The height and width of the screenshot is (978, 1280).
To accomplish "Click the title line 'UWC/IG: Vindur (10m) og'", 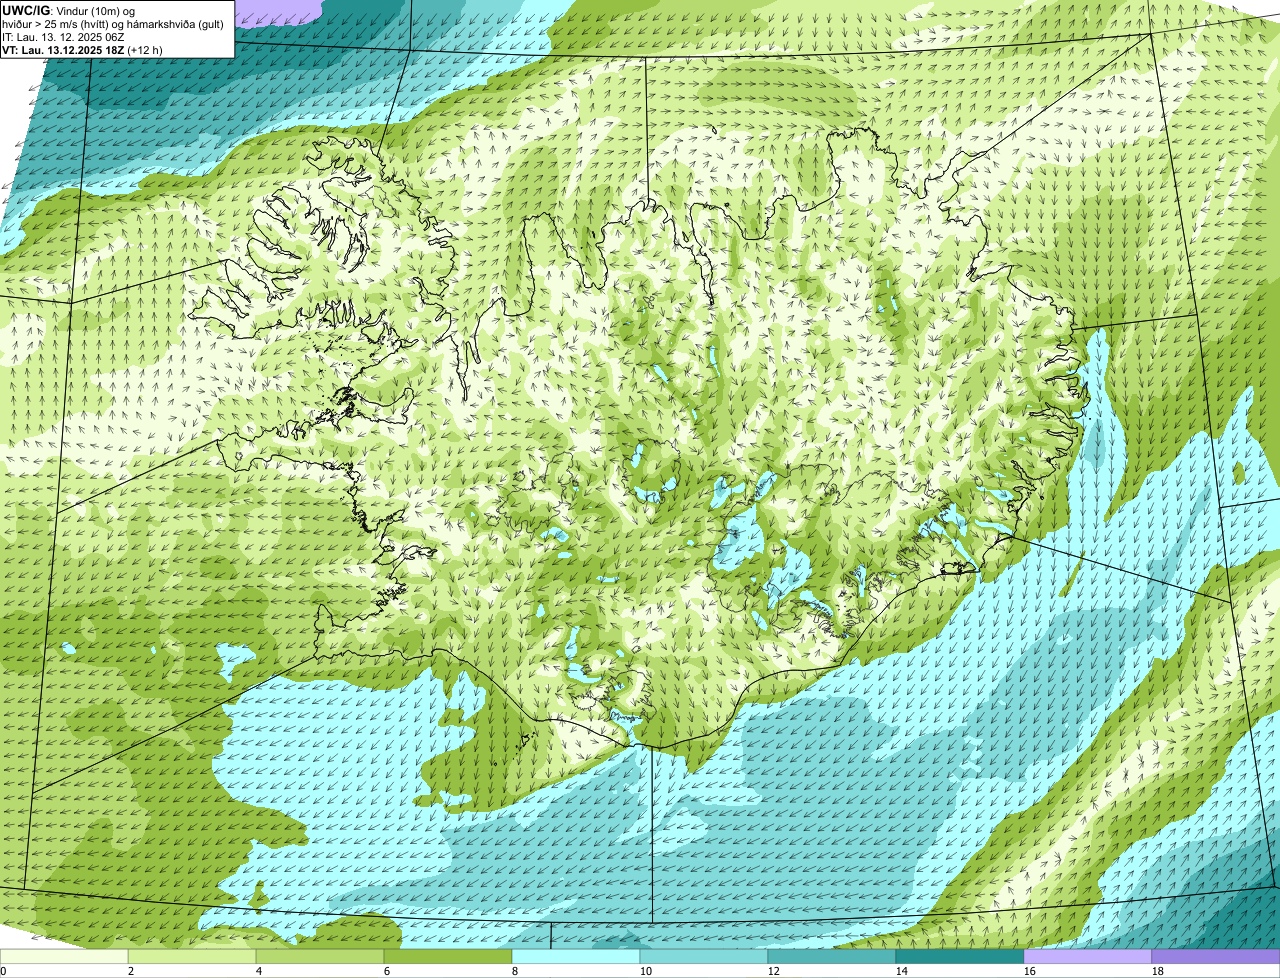I will pos(68,10).
